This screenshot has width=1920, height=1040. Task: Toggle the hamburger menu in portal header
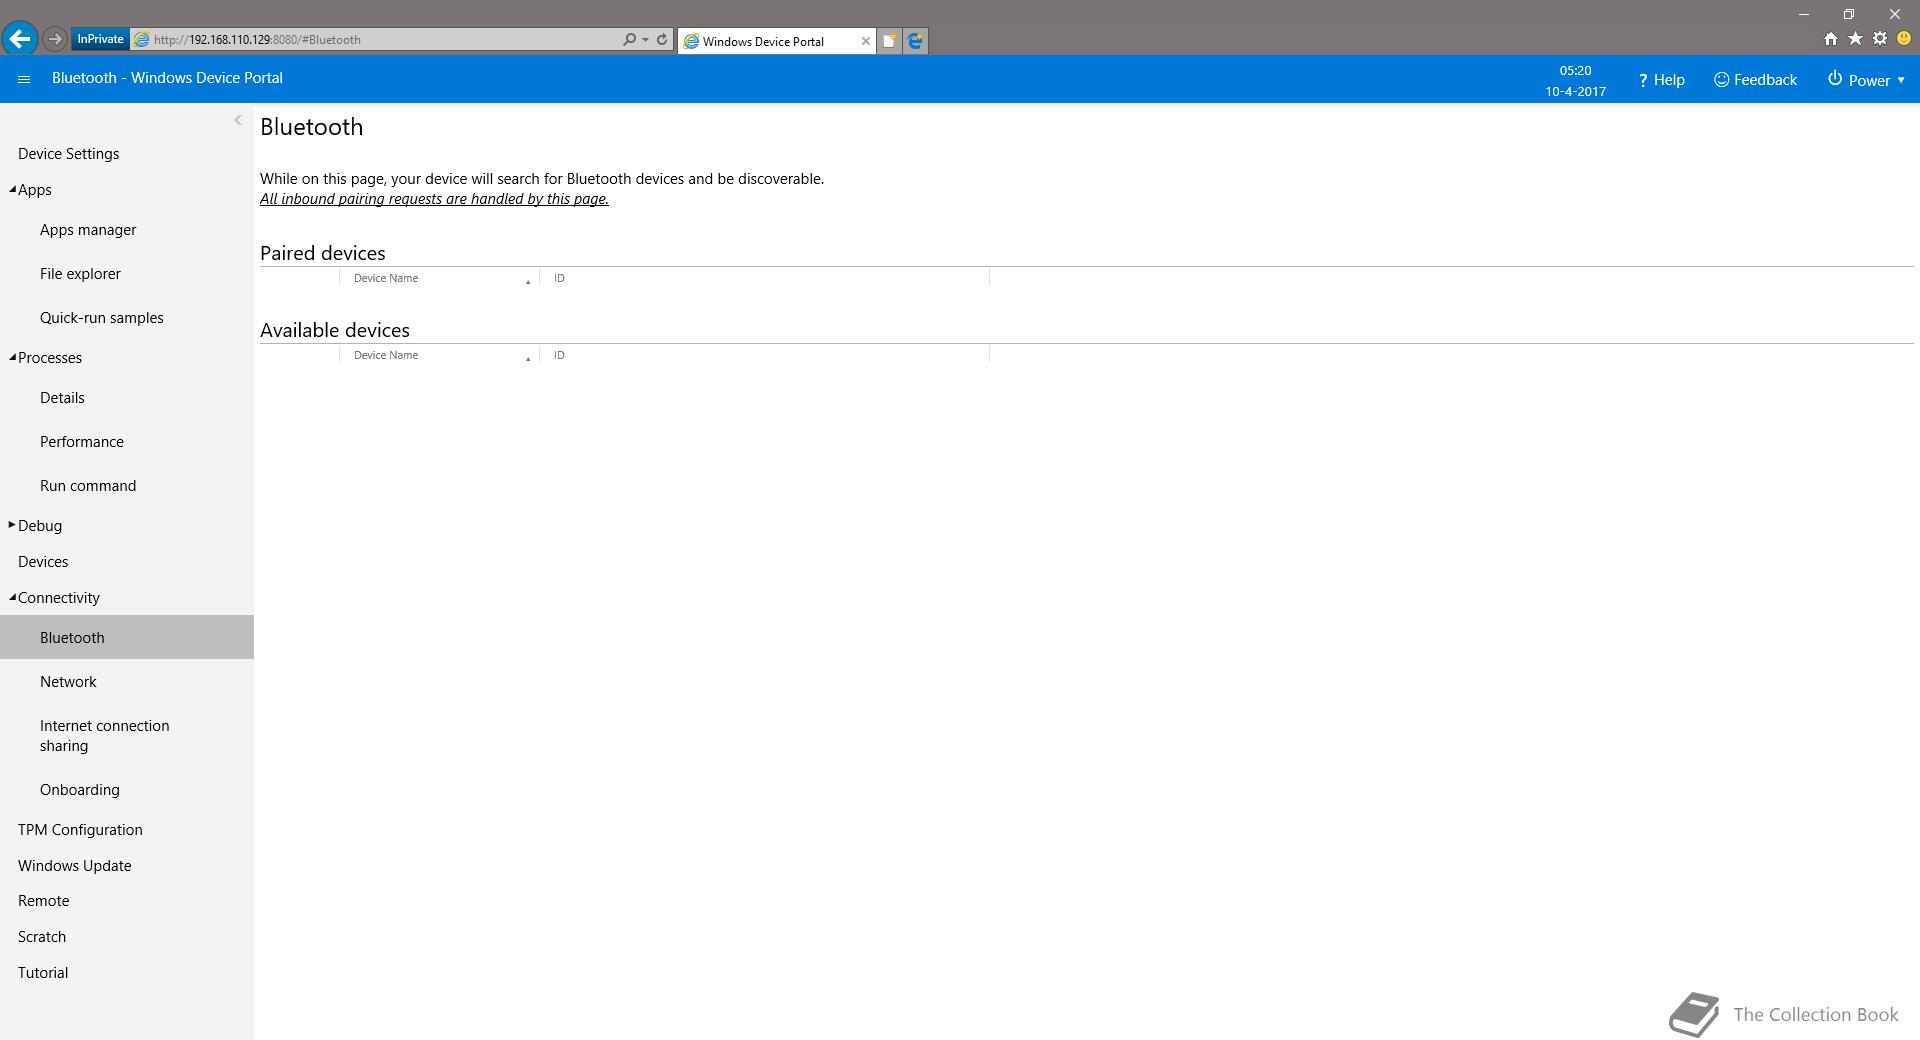pos(24,79)
